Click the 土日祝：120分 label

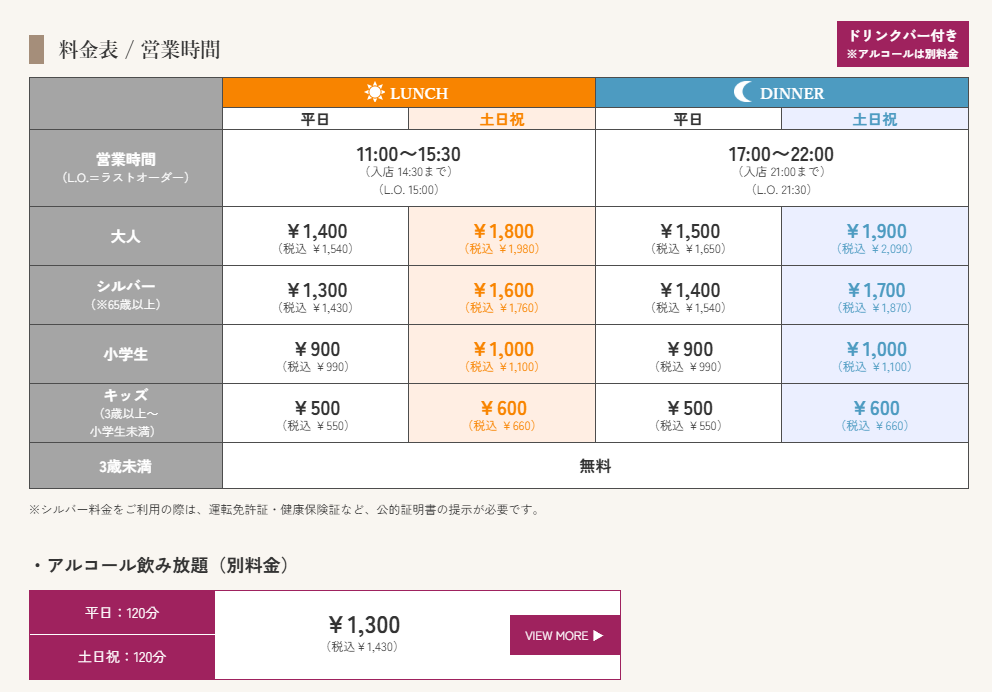[x=122, y=657]
